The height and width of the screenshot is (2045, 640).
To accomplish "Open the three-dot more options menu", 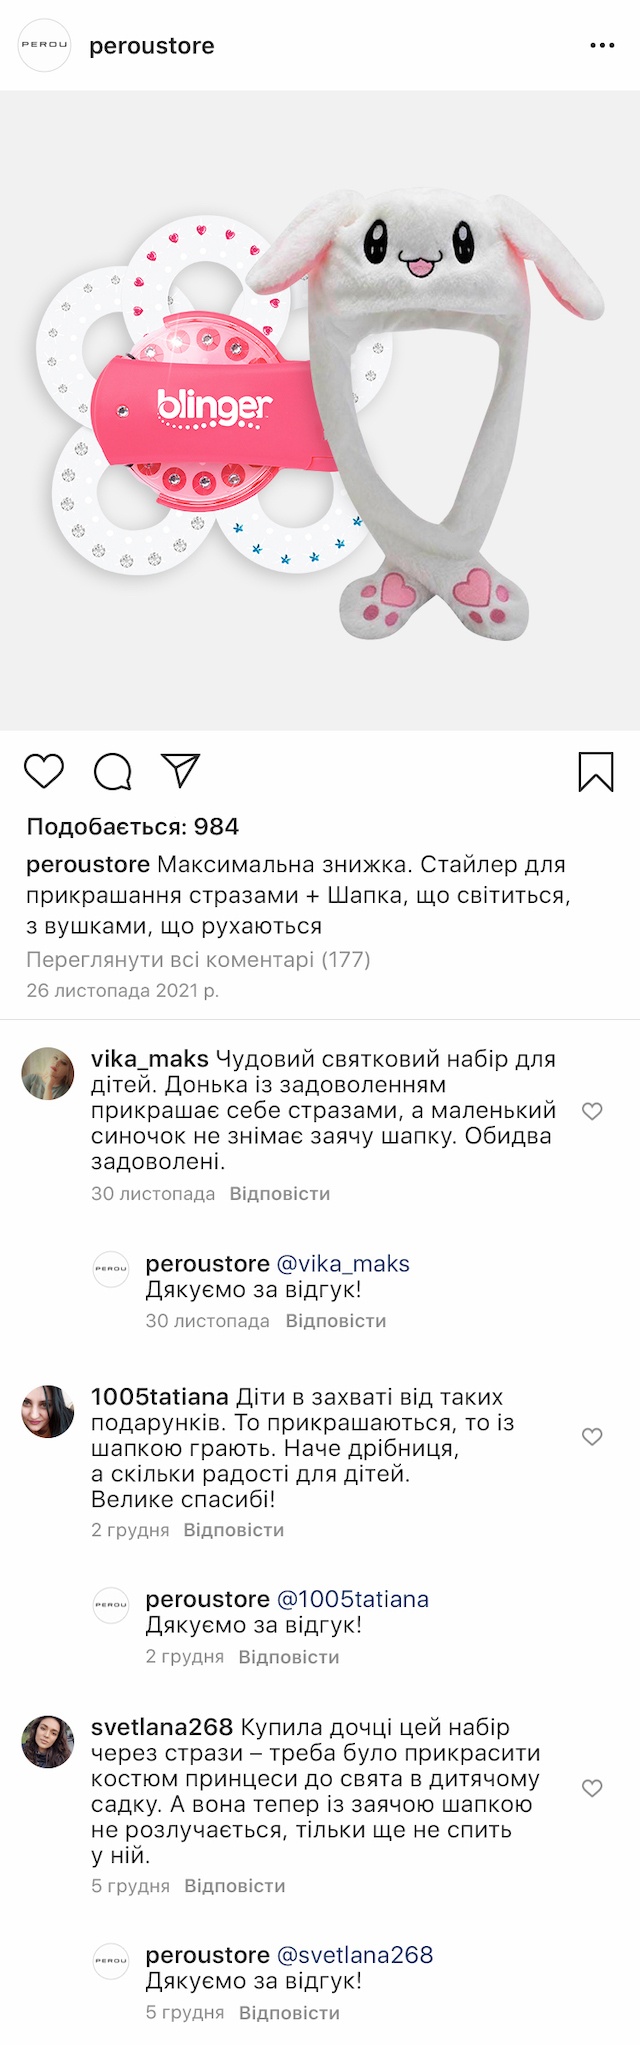I will coord(602,46).
